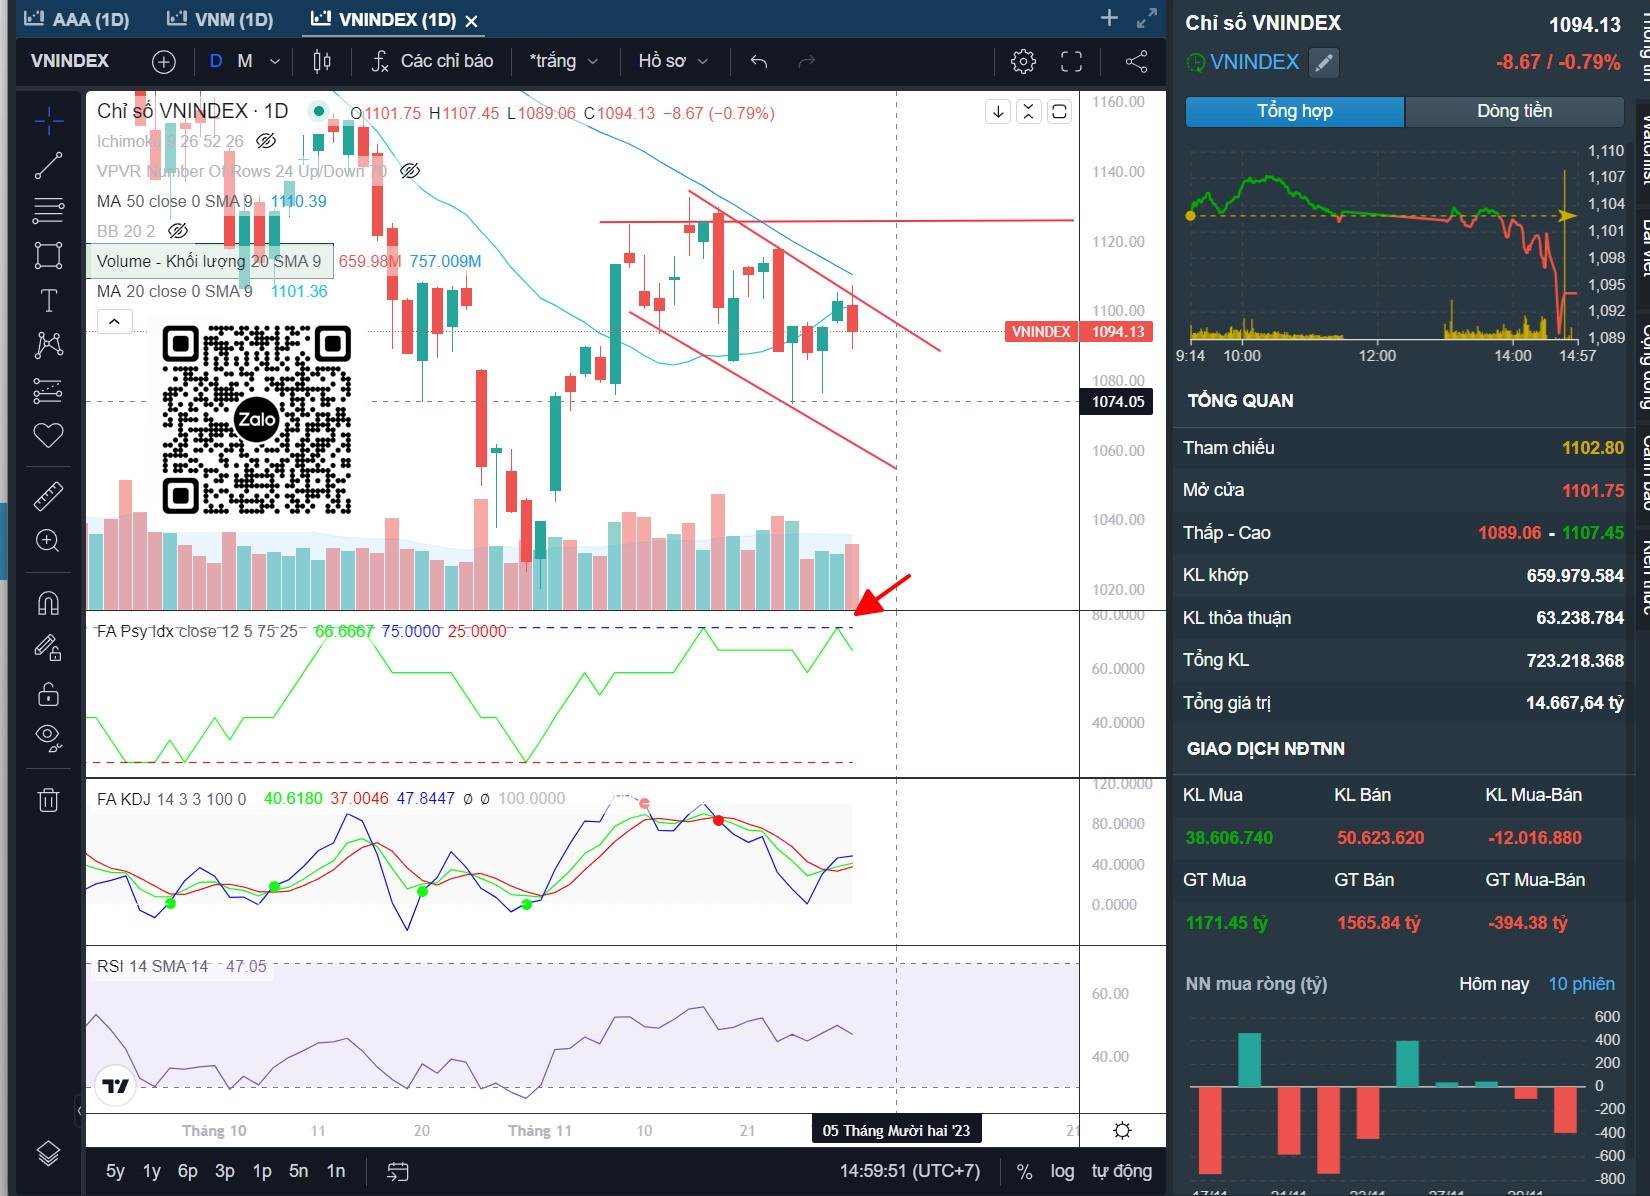This screenshot has width=1650, height=1196.
Task: Click the TradingView logo
Action: [116, 1086]
